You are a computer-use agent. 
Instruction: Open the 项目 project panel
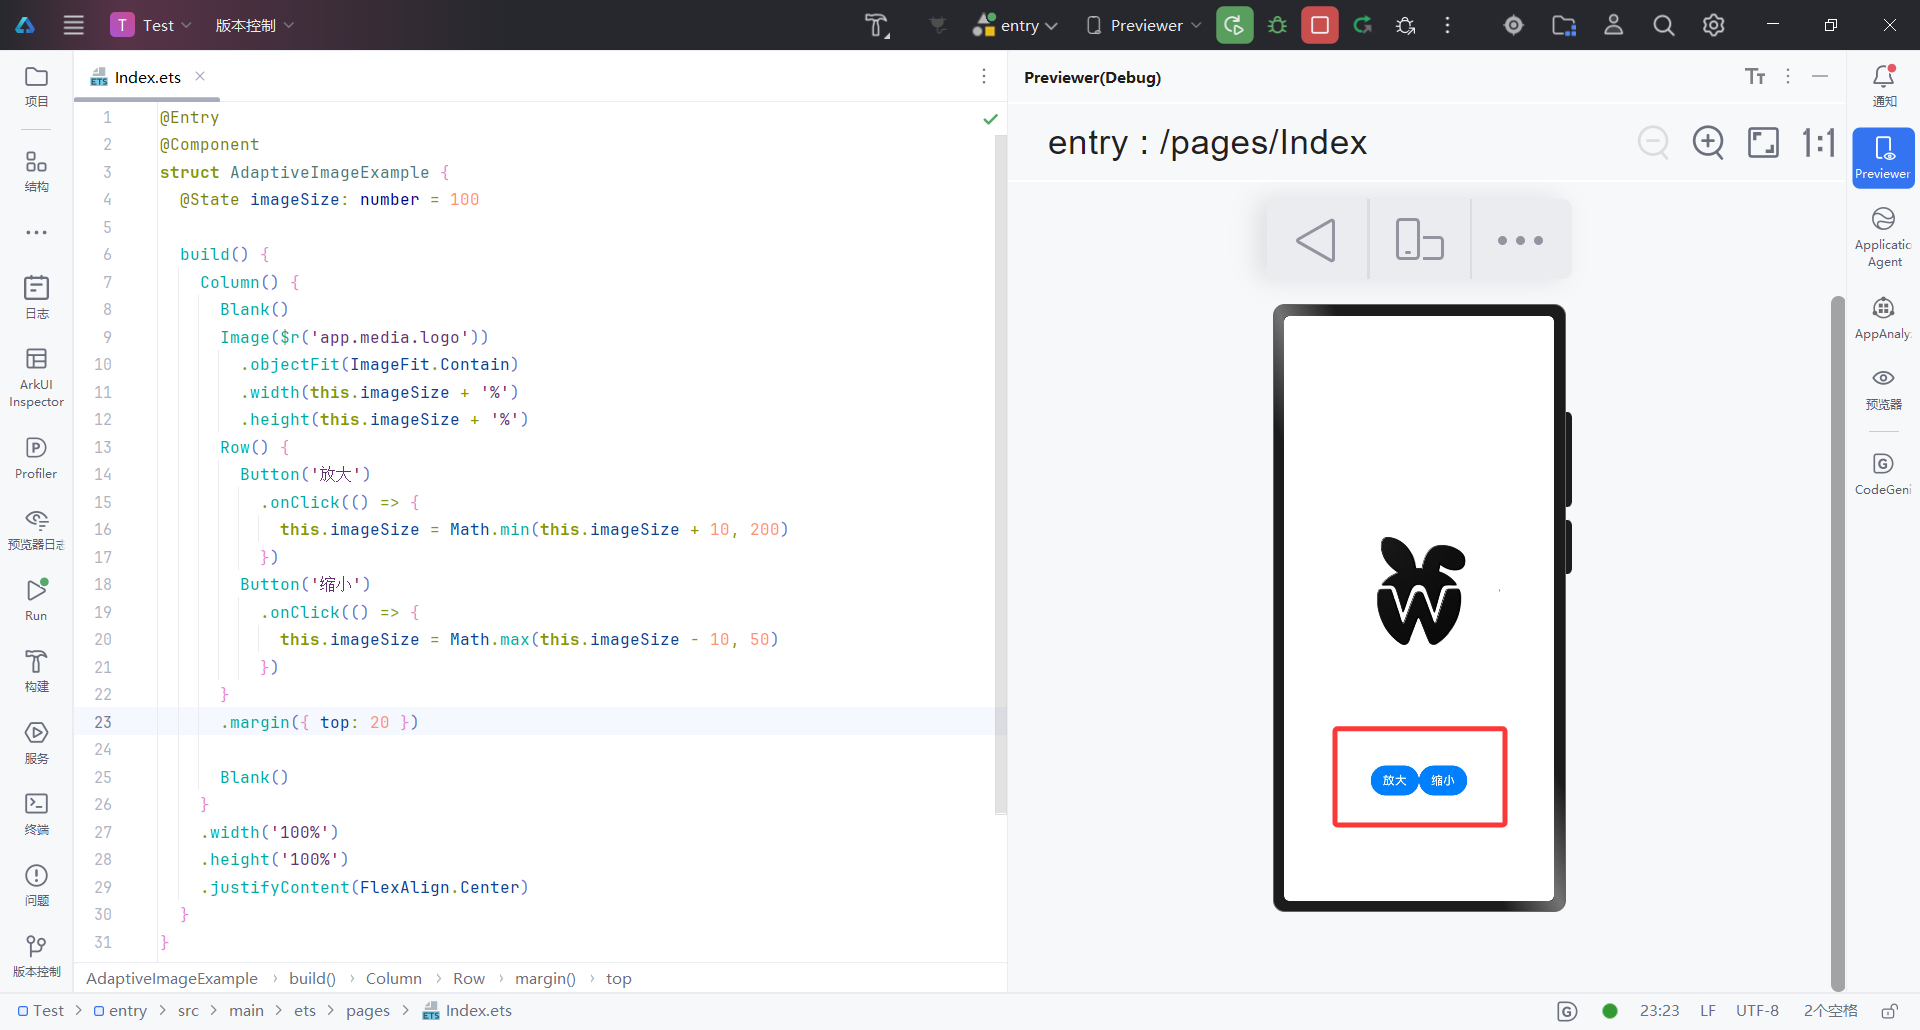coord(36,86)
